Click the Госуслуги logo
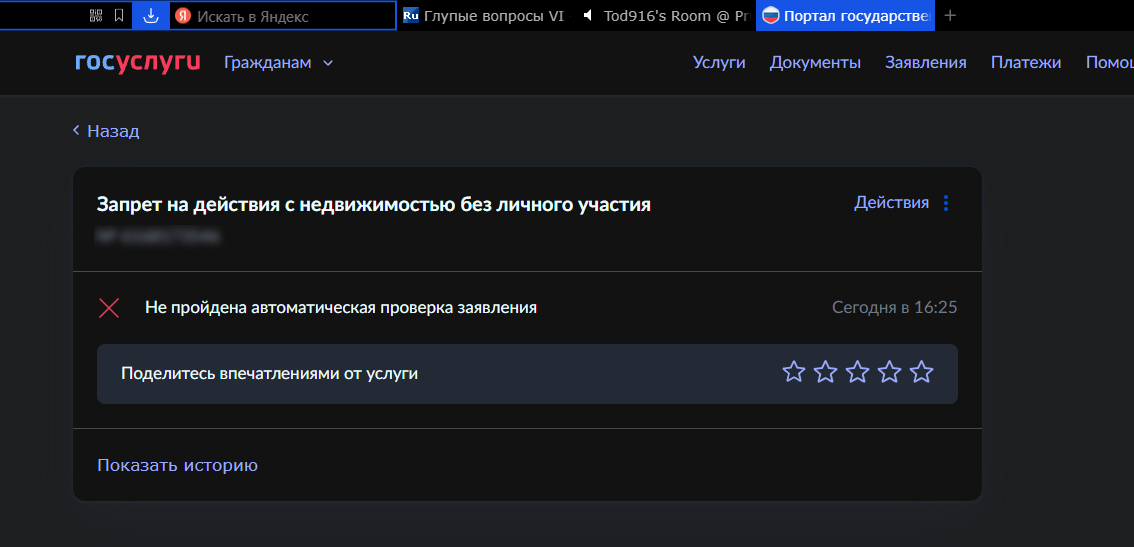This screenshot has width=1134, height=547. 138,62
